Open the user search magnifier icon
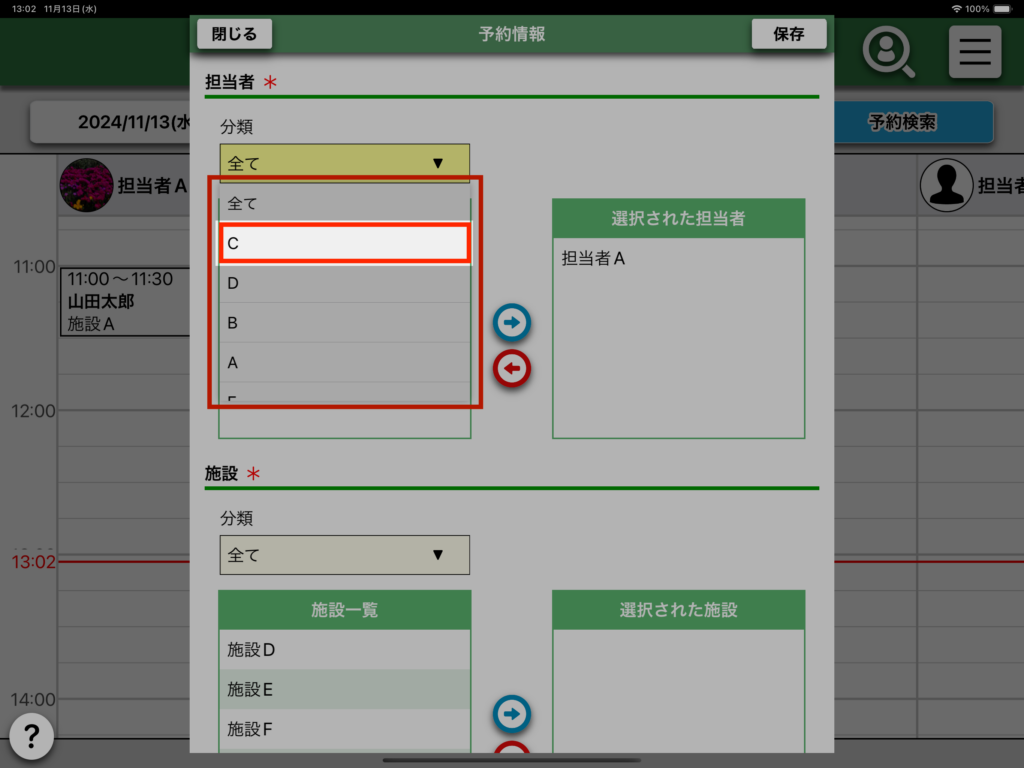The width and height of the screenshot is (1024, 768). coord(888,52)
